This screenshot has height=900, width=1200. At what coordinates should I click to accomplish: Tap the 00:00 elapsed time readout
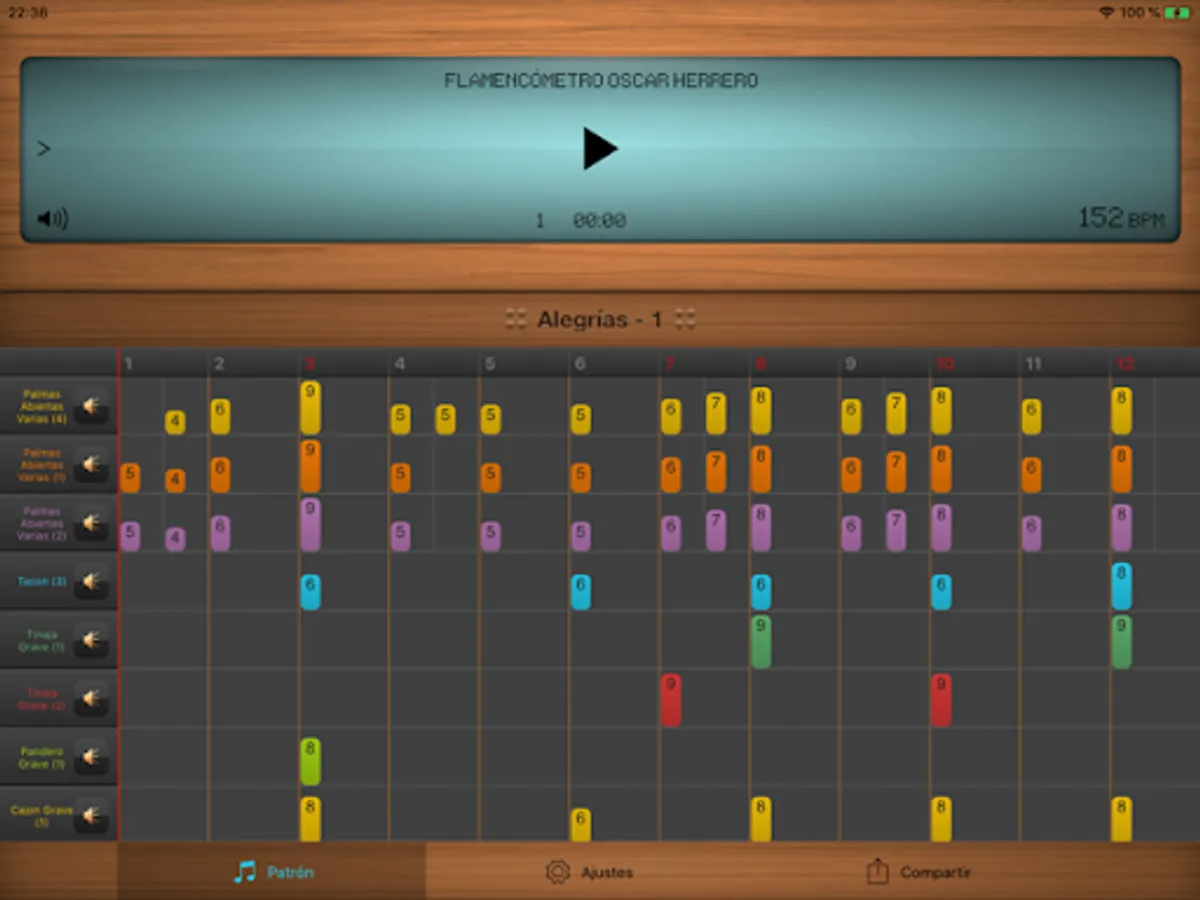(x=599, y=221)
